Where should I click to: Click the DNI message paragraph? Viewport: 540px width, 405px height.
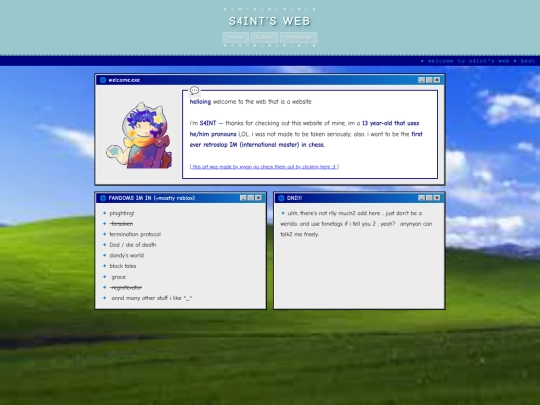(x=356, y=224)
